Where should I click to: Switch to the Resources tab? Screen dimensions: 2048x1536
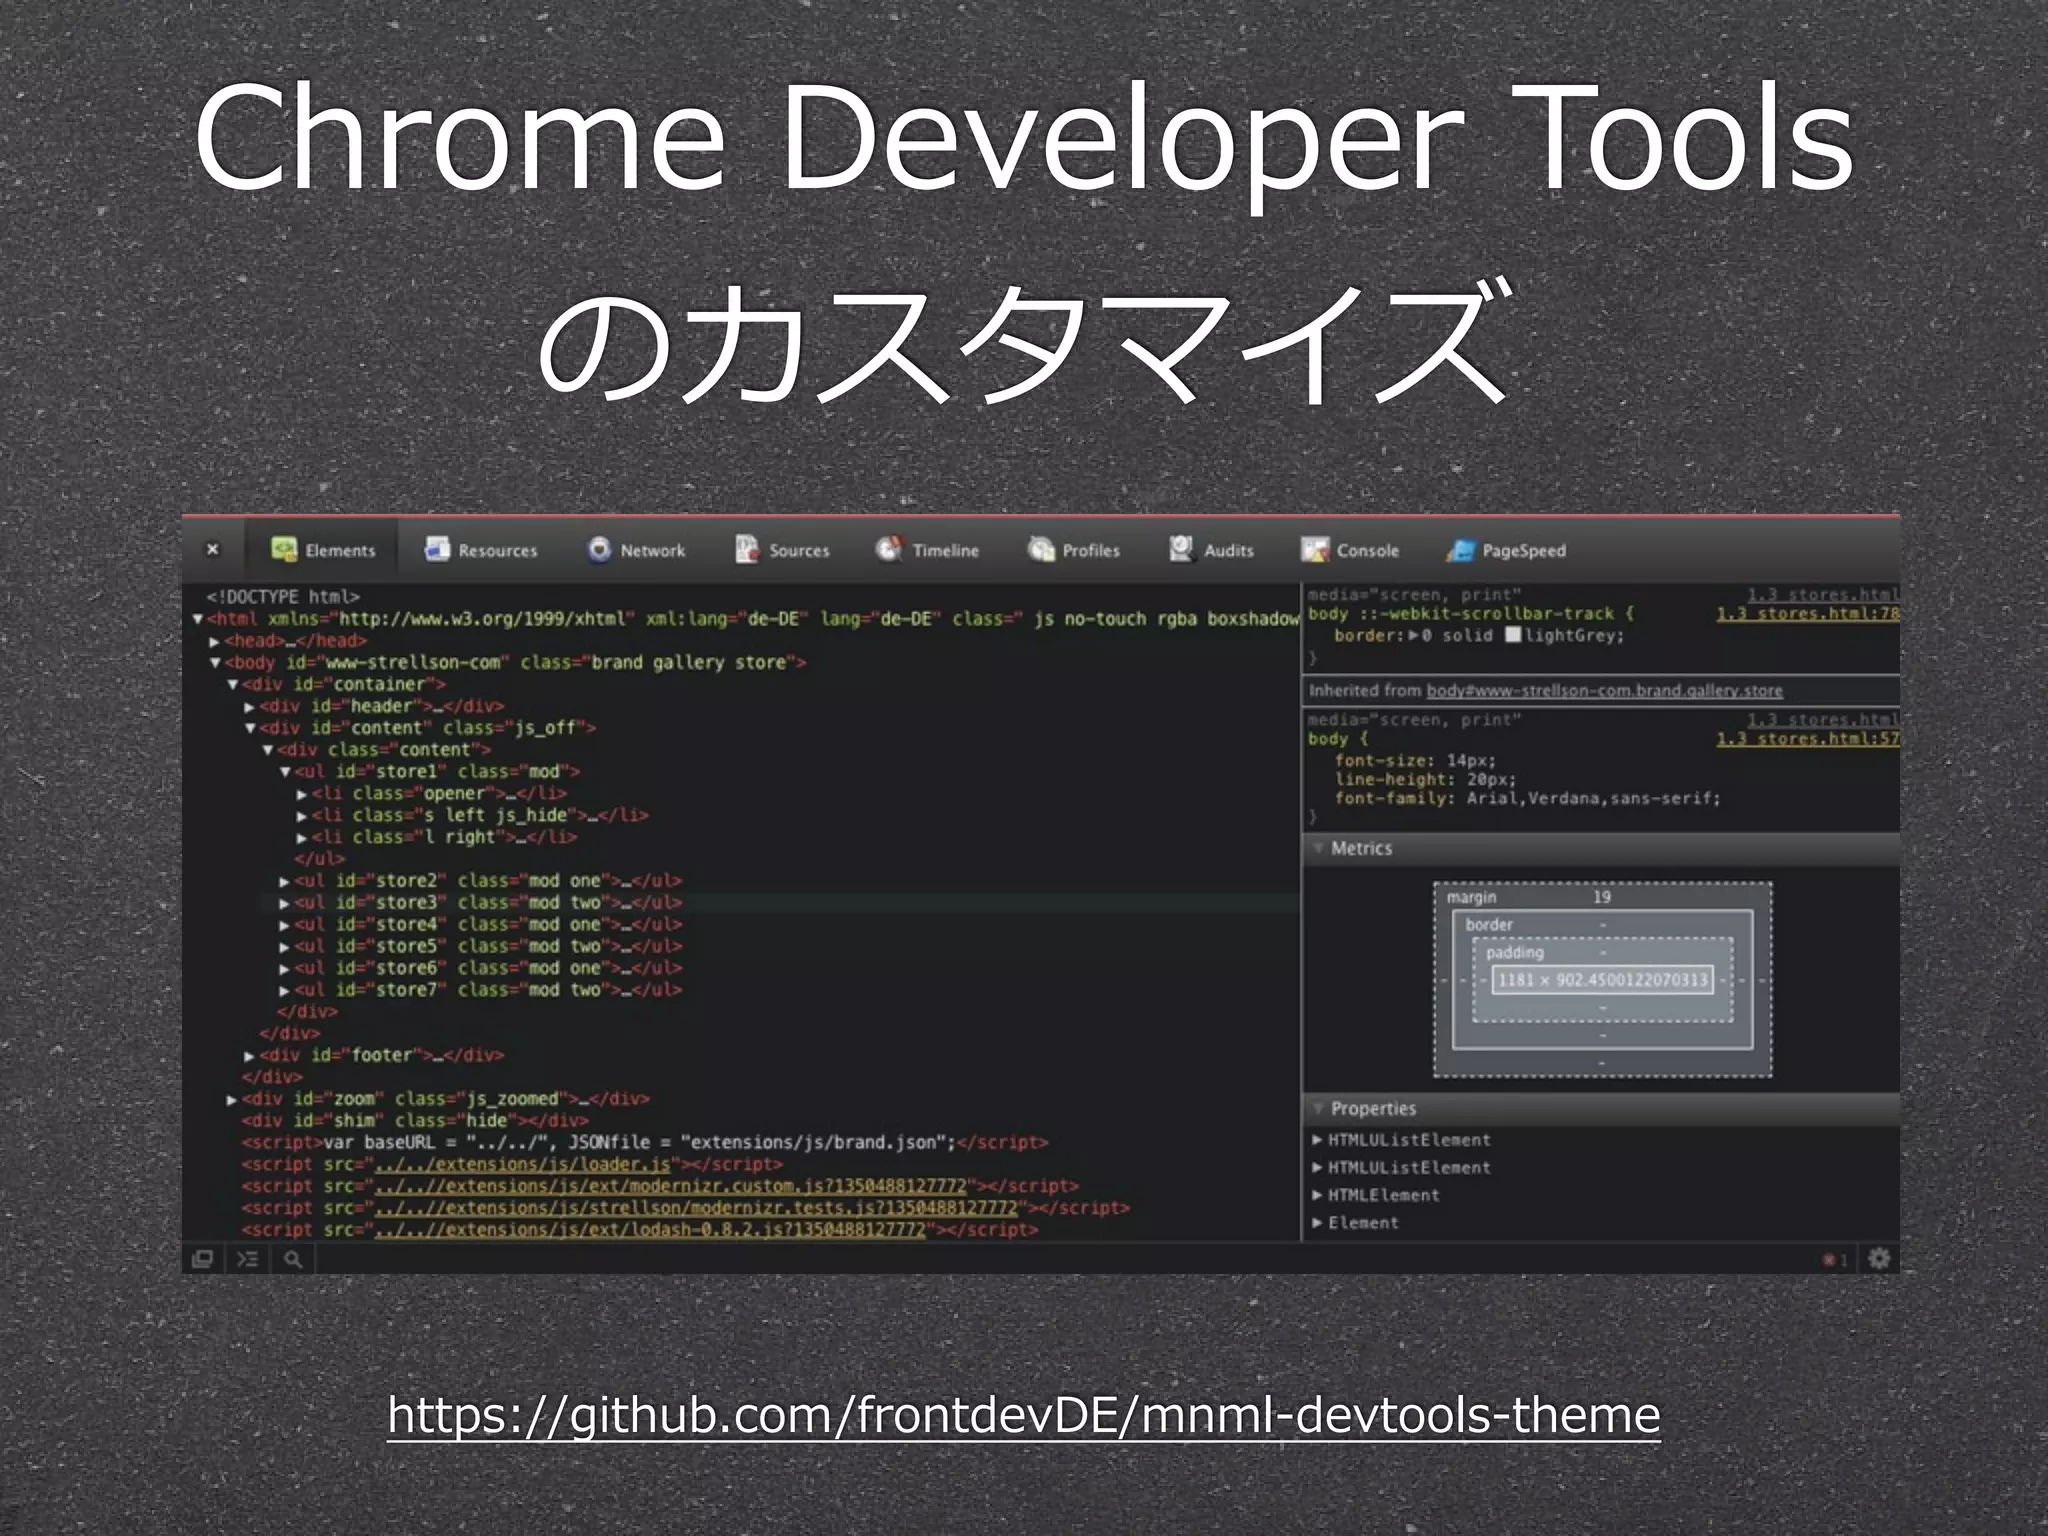[481, 550]
